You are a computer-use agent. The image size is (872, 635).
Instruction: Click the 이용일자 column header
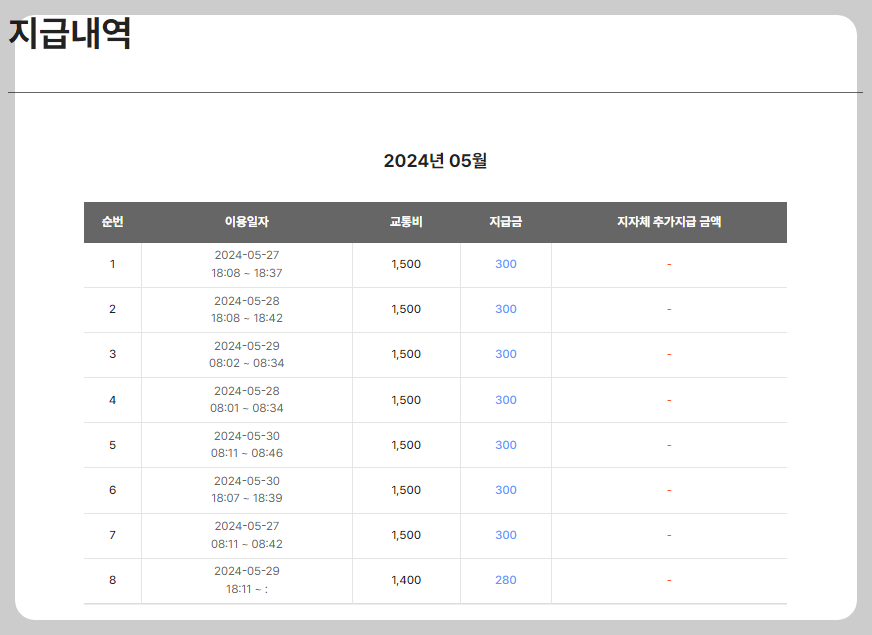point(246,222)
